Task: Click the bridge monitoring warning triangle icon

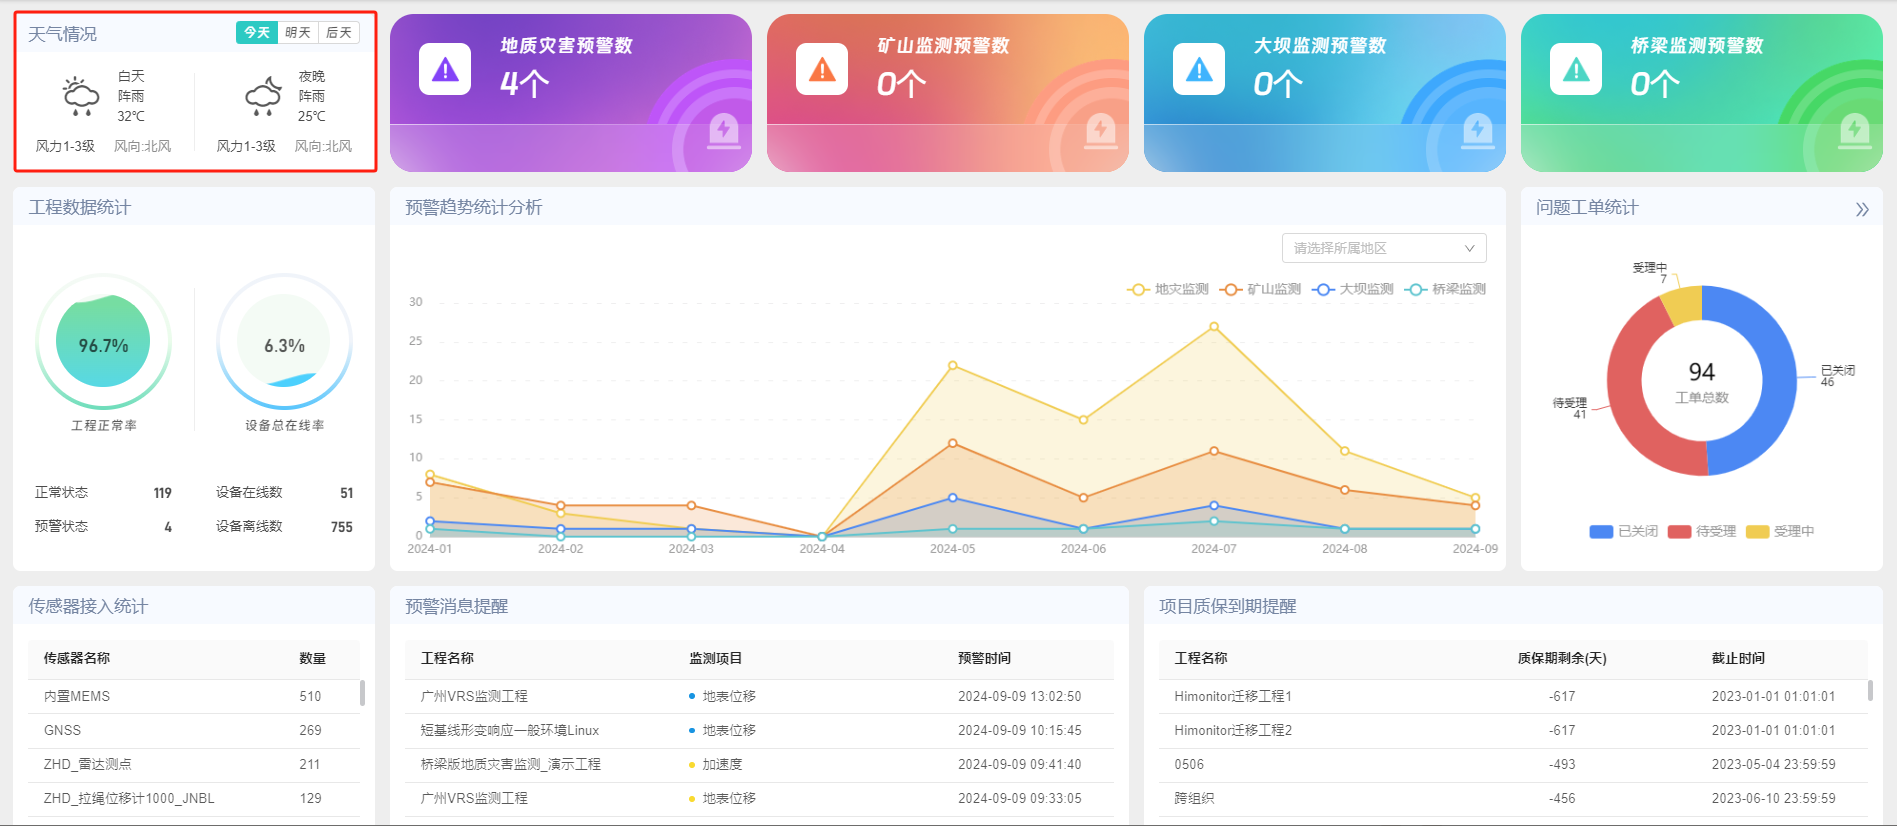Action: (x=1576, y=70)
